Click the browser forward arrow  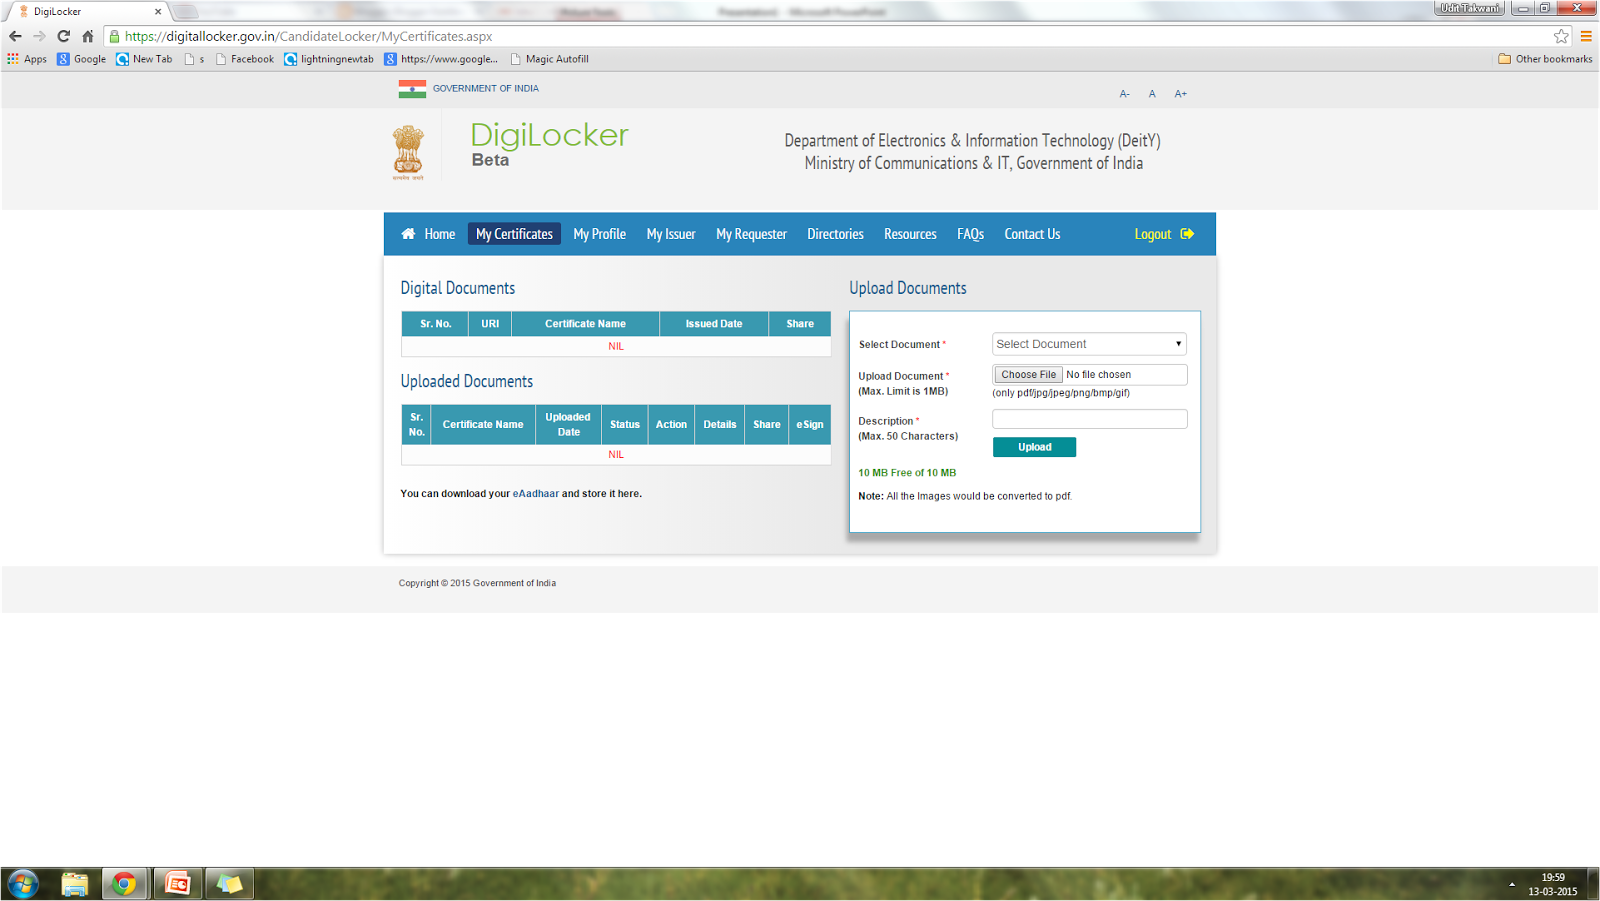pos(39,36)
